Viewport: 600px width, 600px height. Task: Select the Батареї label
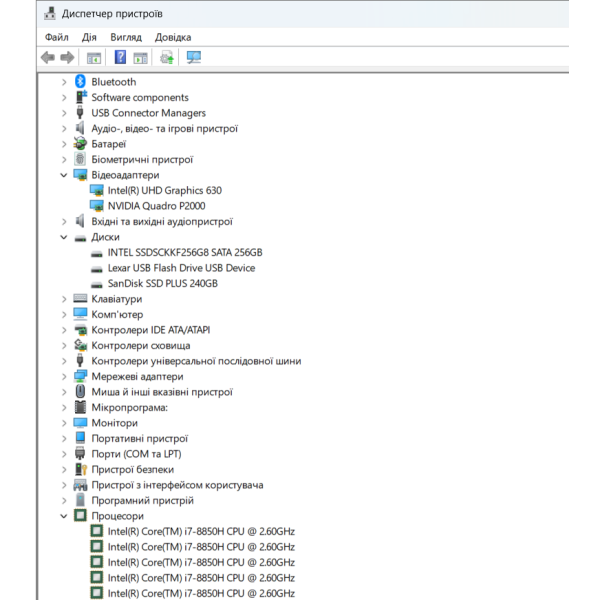point(109,144)
